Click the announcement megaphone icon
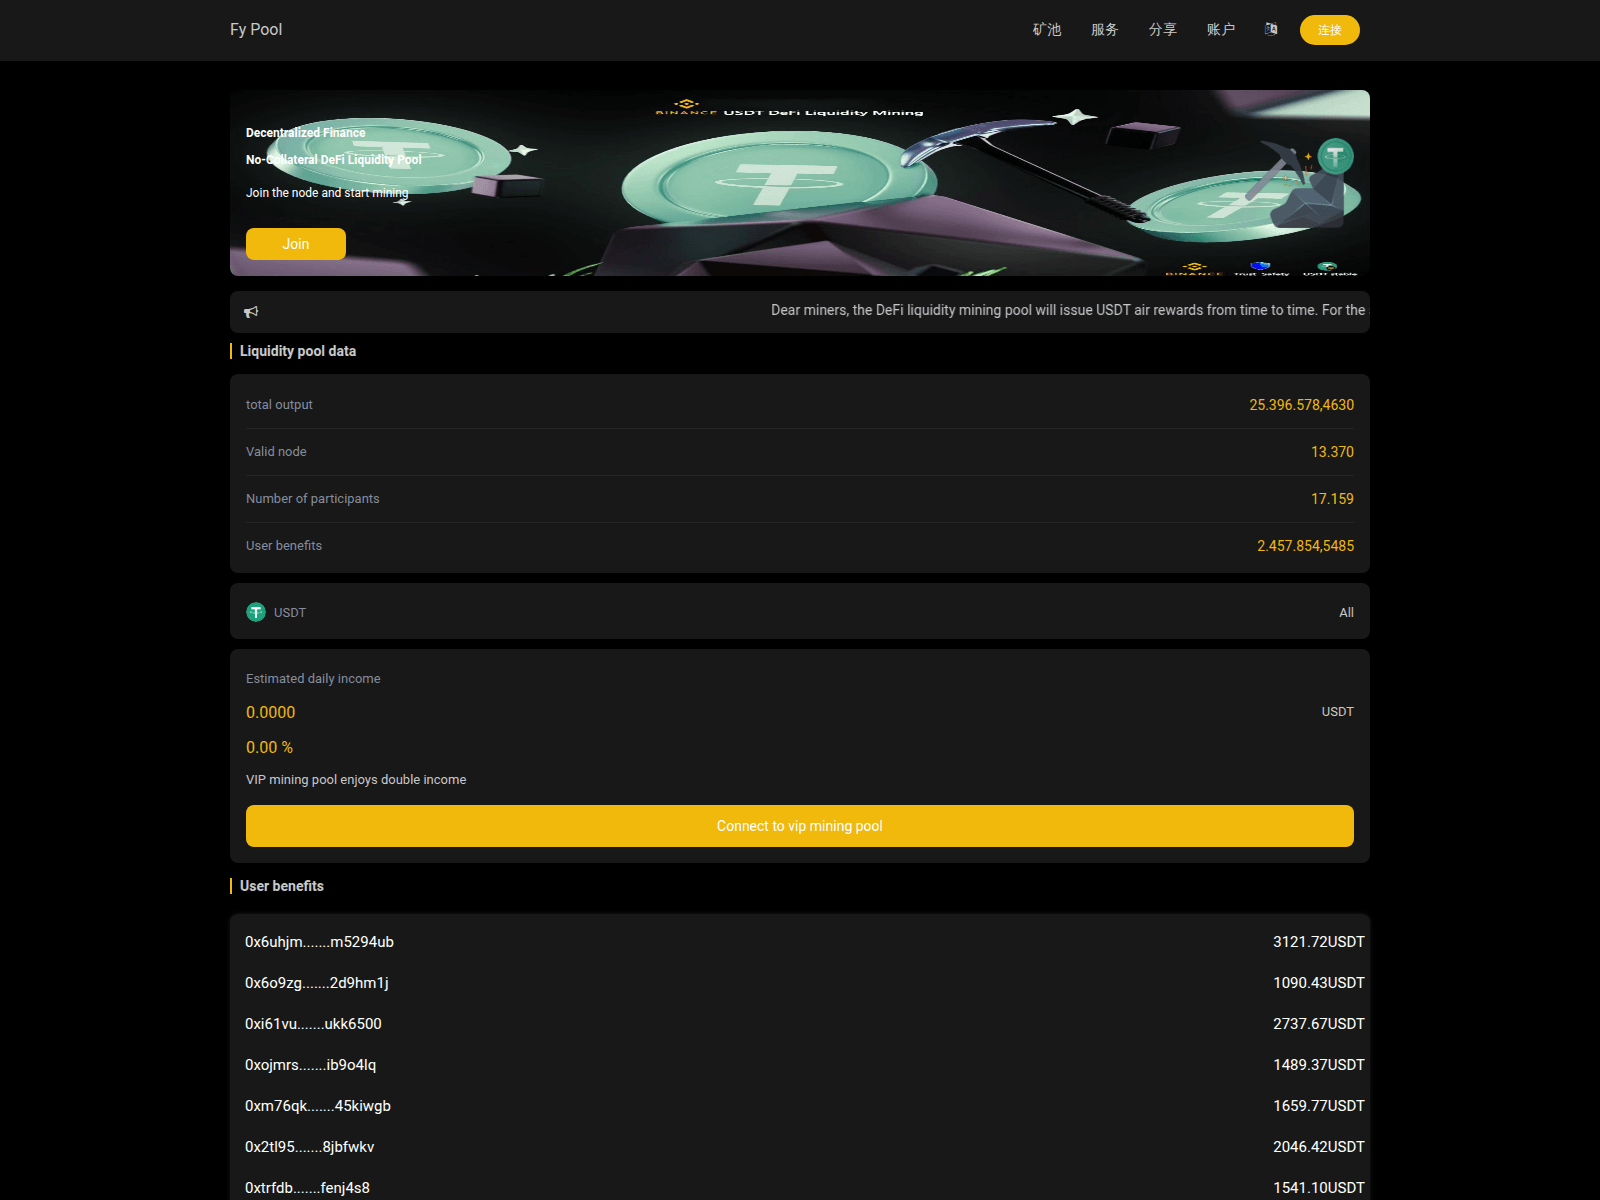The height and width of the screenshot is (1200, 1600). [251, 312]
